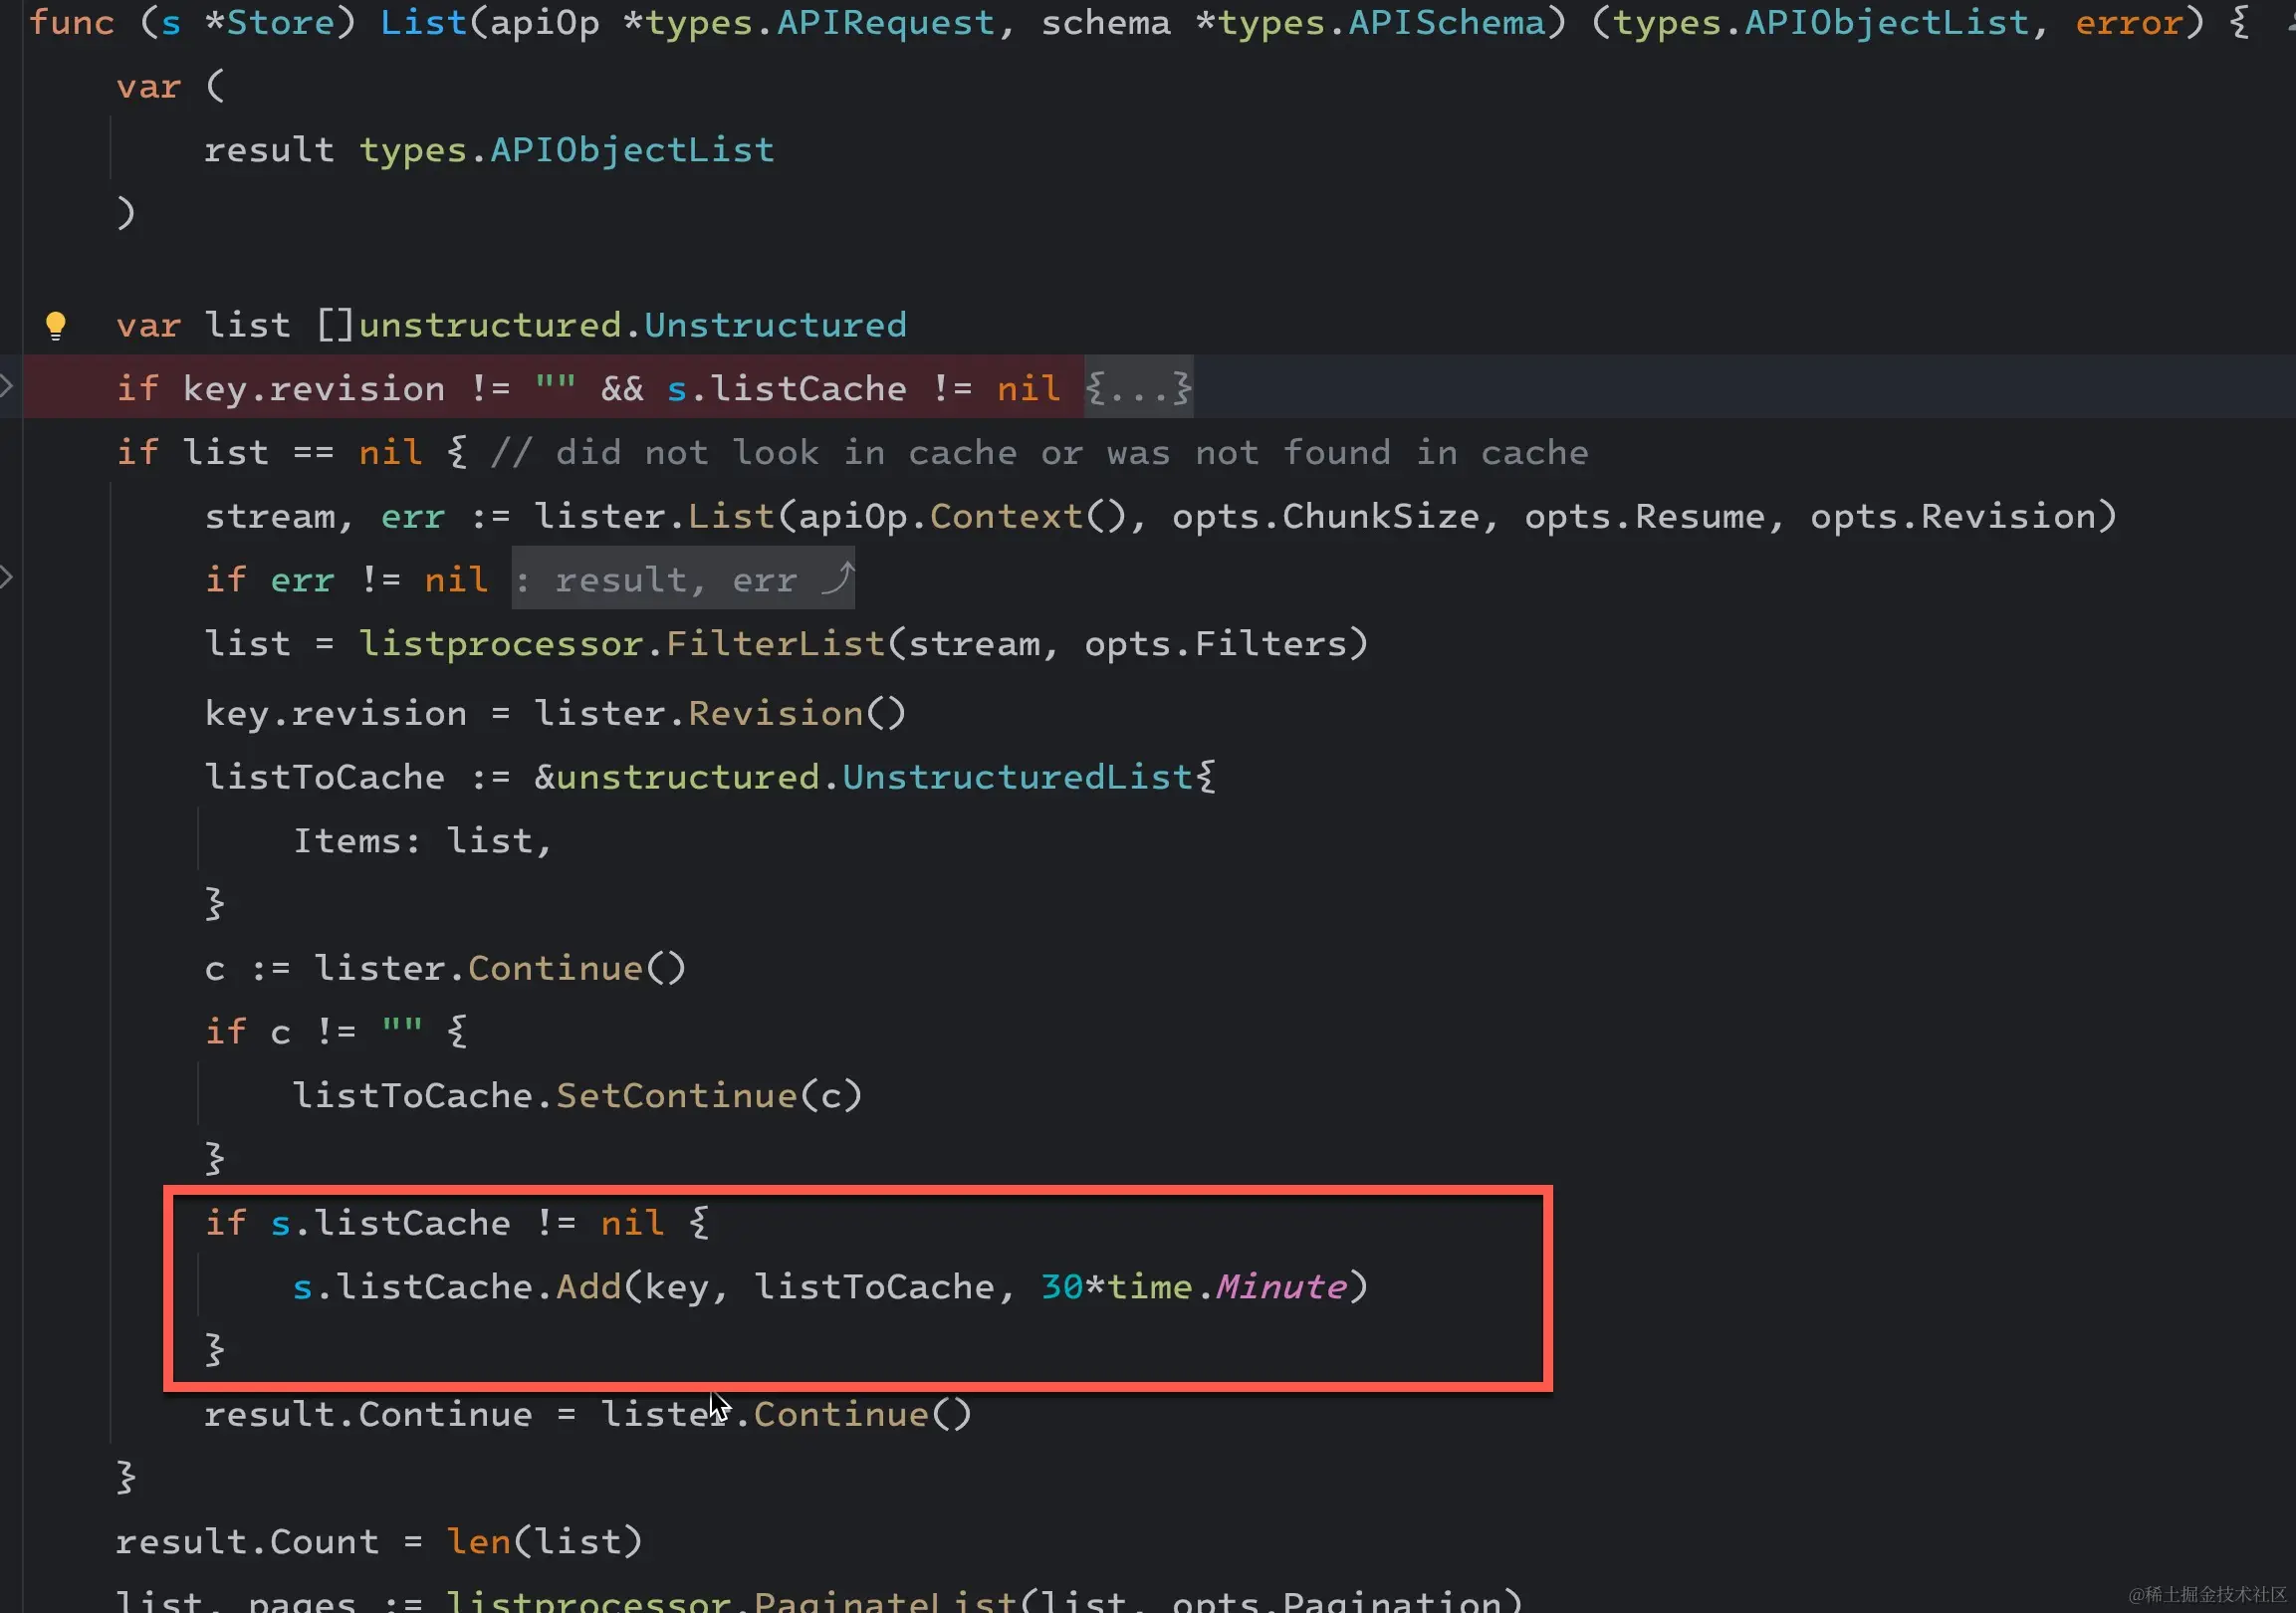
Task: Click the UnstructuredList type name
Action: coord(1017,777)
